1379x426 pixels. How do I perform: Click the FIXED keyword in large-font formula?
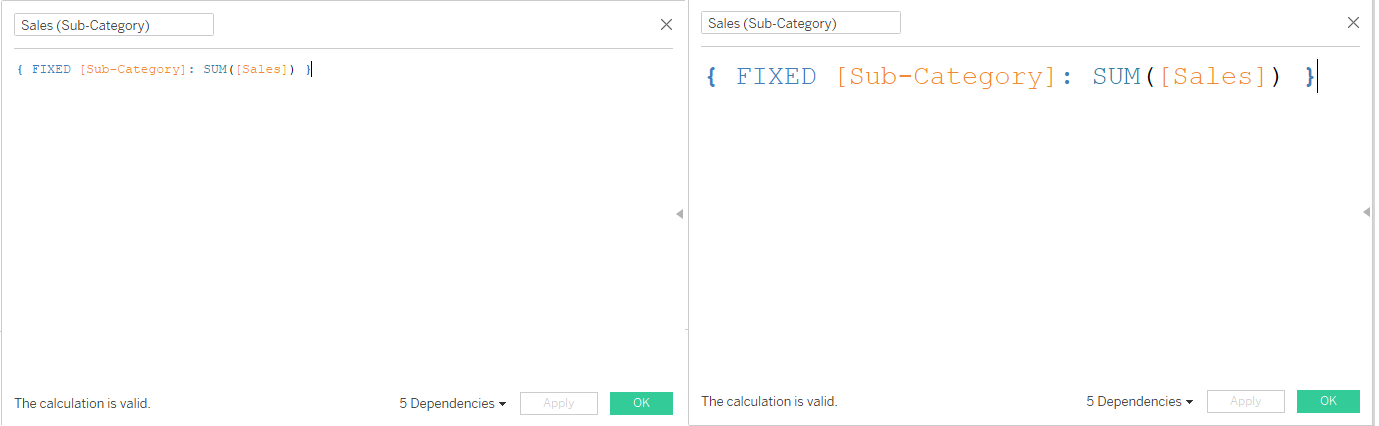click(x=776, y=77)
